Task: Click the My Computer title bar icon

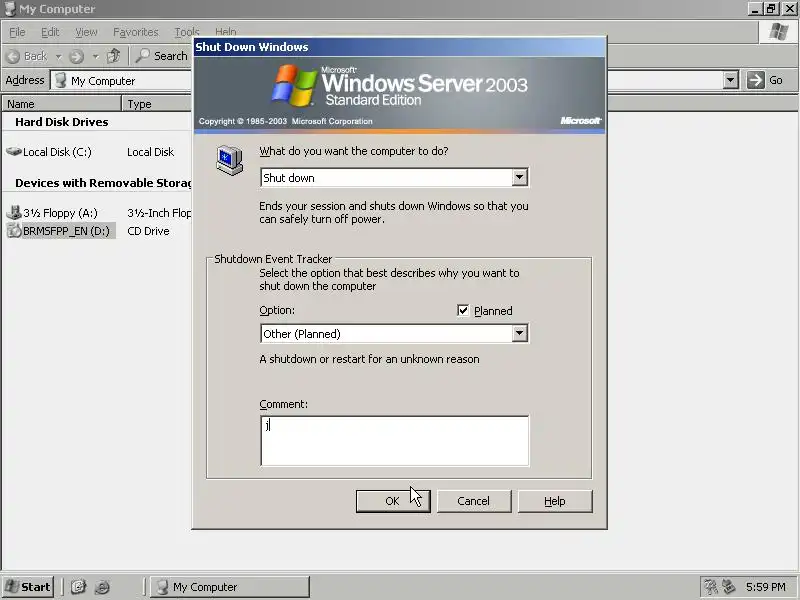Action: pyautogui.click(x=10, y=9)
